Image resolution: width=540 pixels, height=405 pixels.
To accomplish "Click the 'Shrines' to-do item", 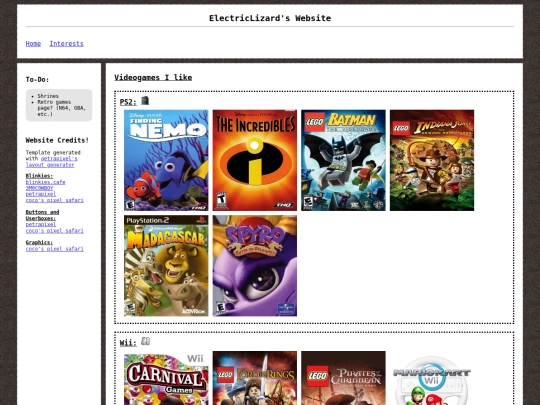I will 48,96.
